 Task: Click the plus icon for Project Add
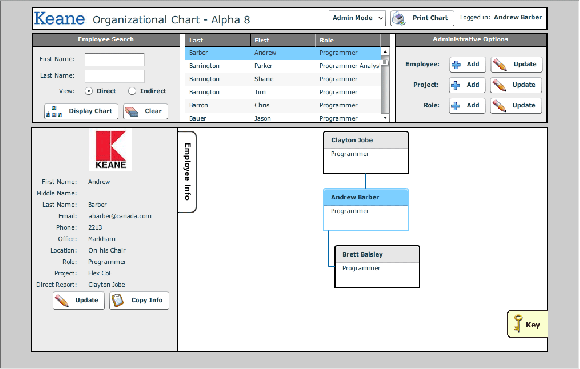456,85
